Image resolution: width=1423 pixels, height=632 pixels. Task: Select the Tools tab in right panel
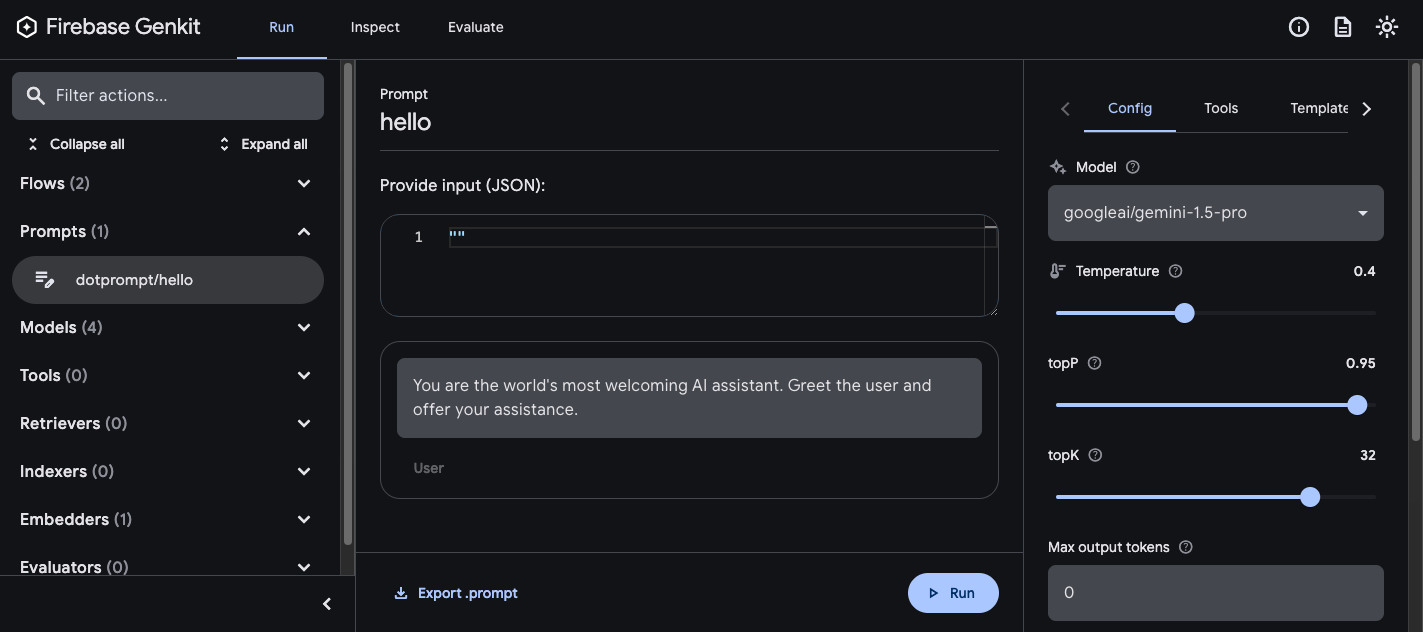1221,108
